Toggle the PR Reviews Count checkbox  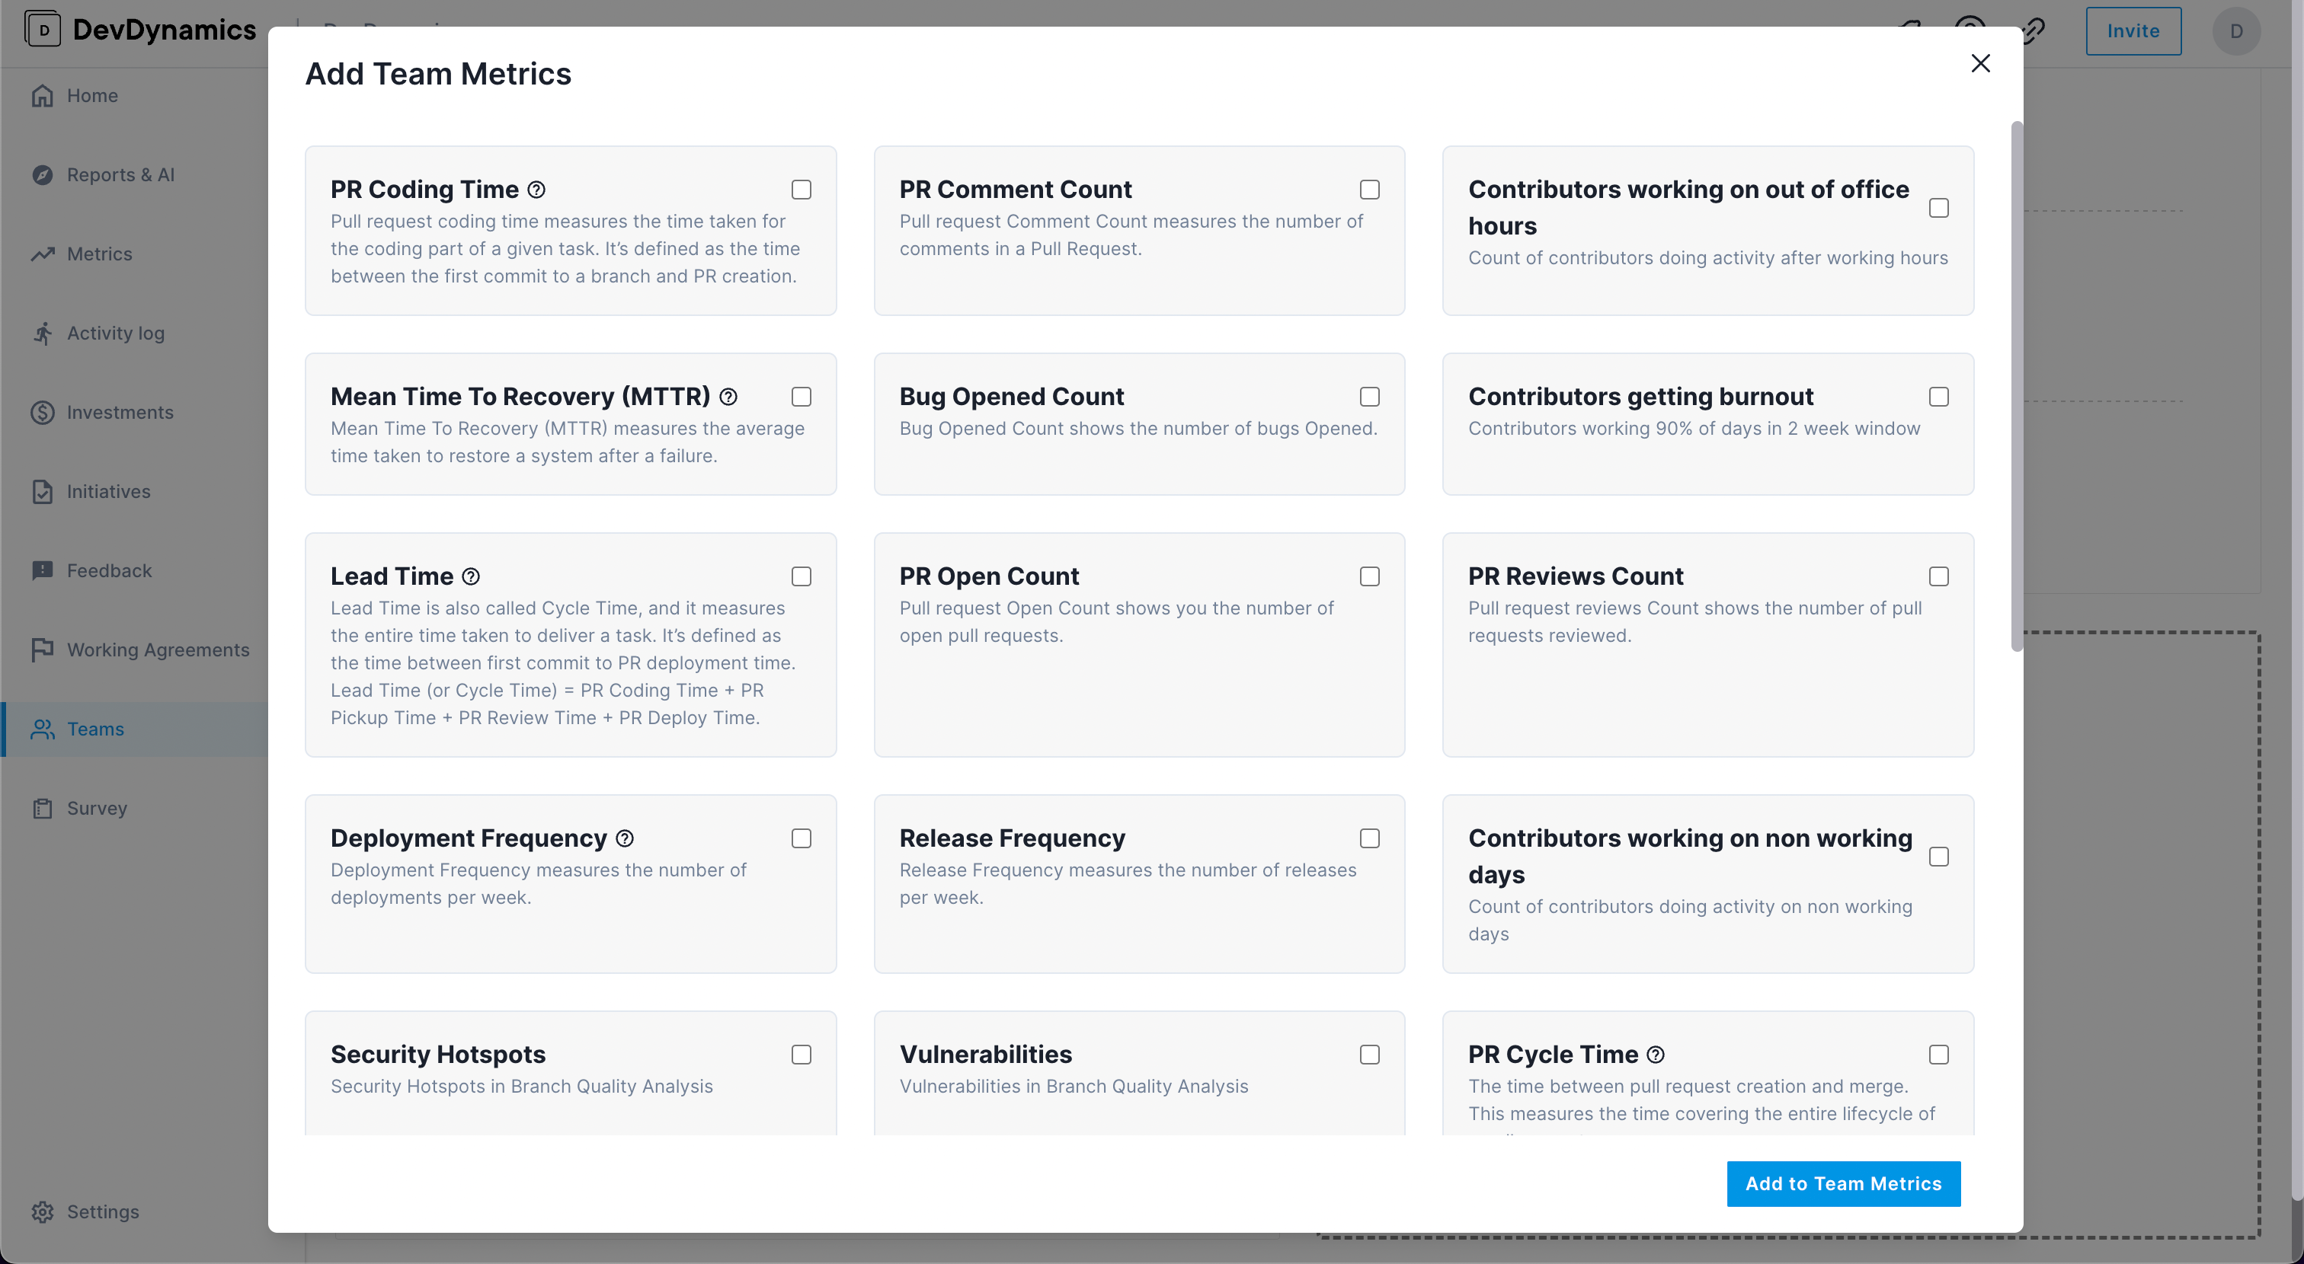1939,577
